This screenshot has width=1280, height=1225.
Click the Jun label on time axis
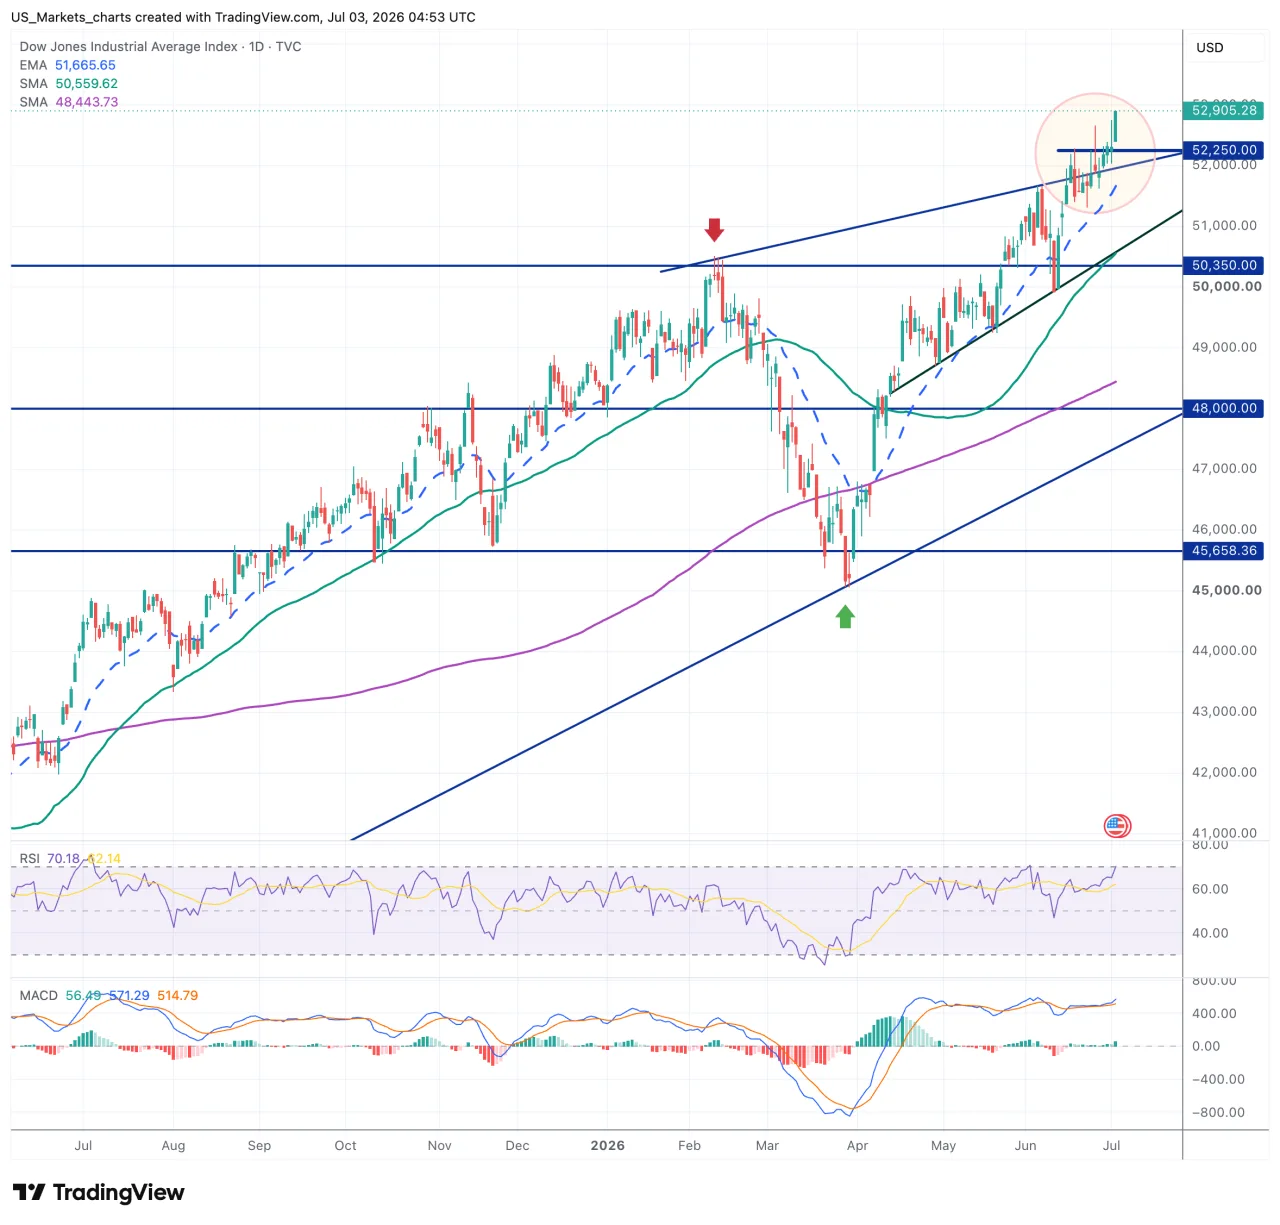click(1025, 1145)
